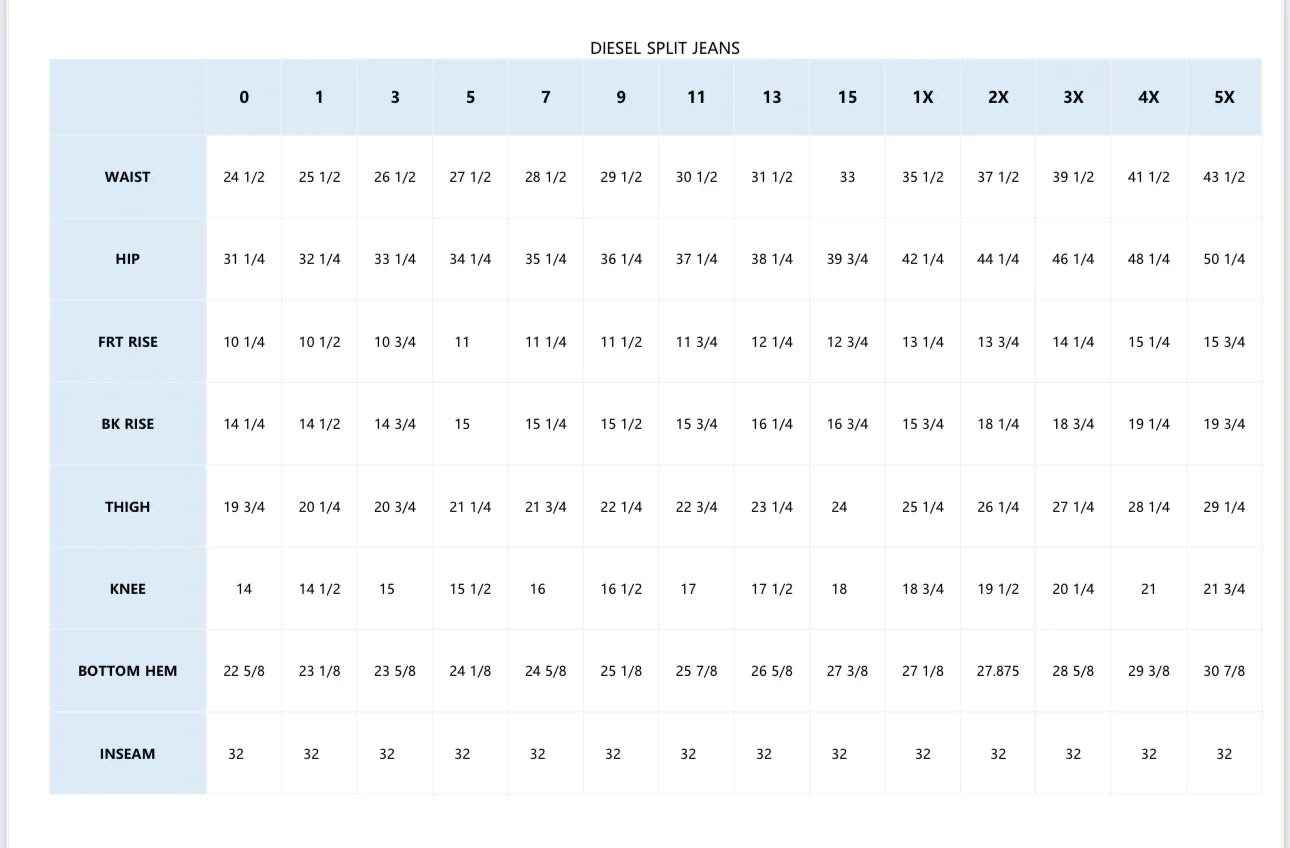Select the HIP row header
This screenshot has width=1290, height=848.
pos(127,259)
